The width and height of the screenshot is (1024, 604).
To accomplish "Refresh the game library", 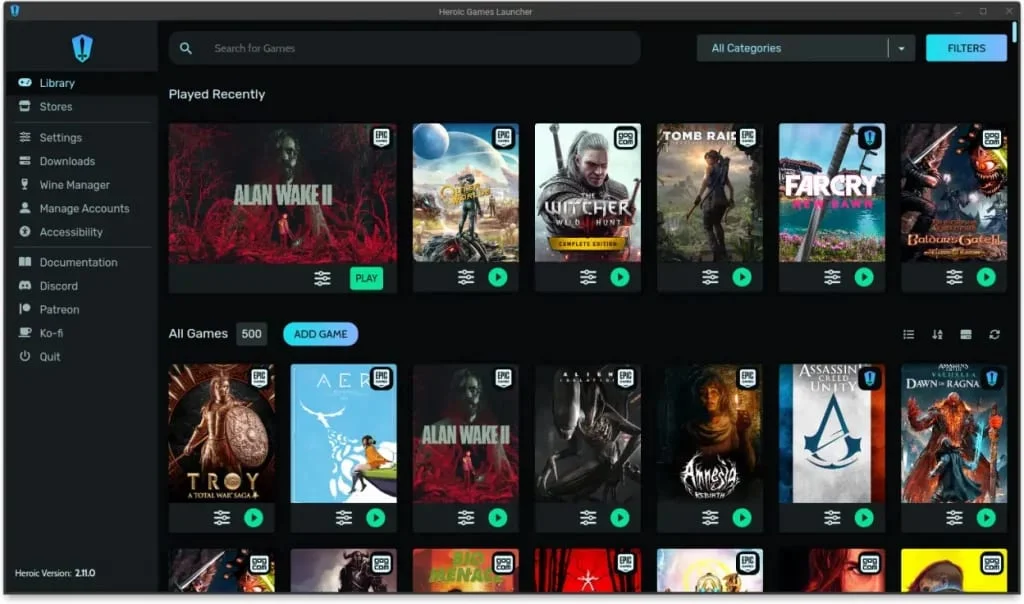I will pos(995,334).
